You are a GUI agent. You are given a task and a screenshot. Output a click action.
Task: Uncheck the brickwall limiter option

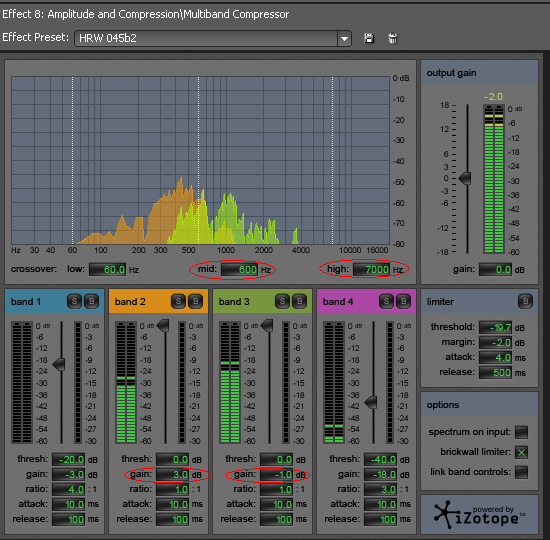coord(521,452)
